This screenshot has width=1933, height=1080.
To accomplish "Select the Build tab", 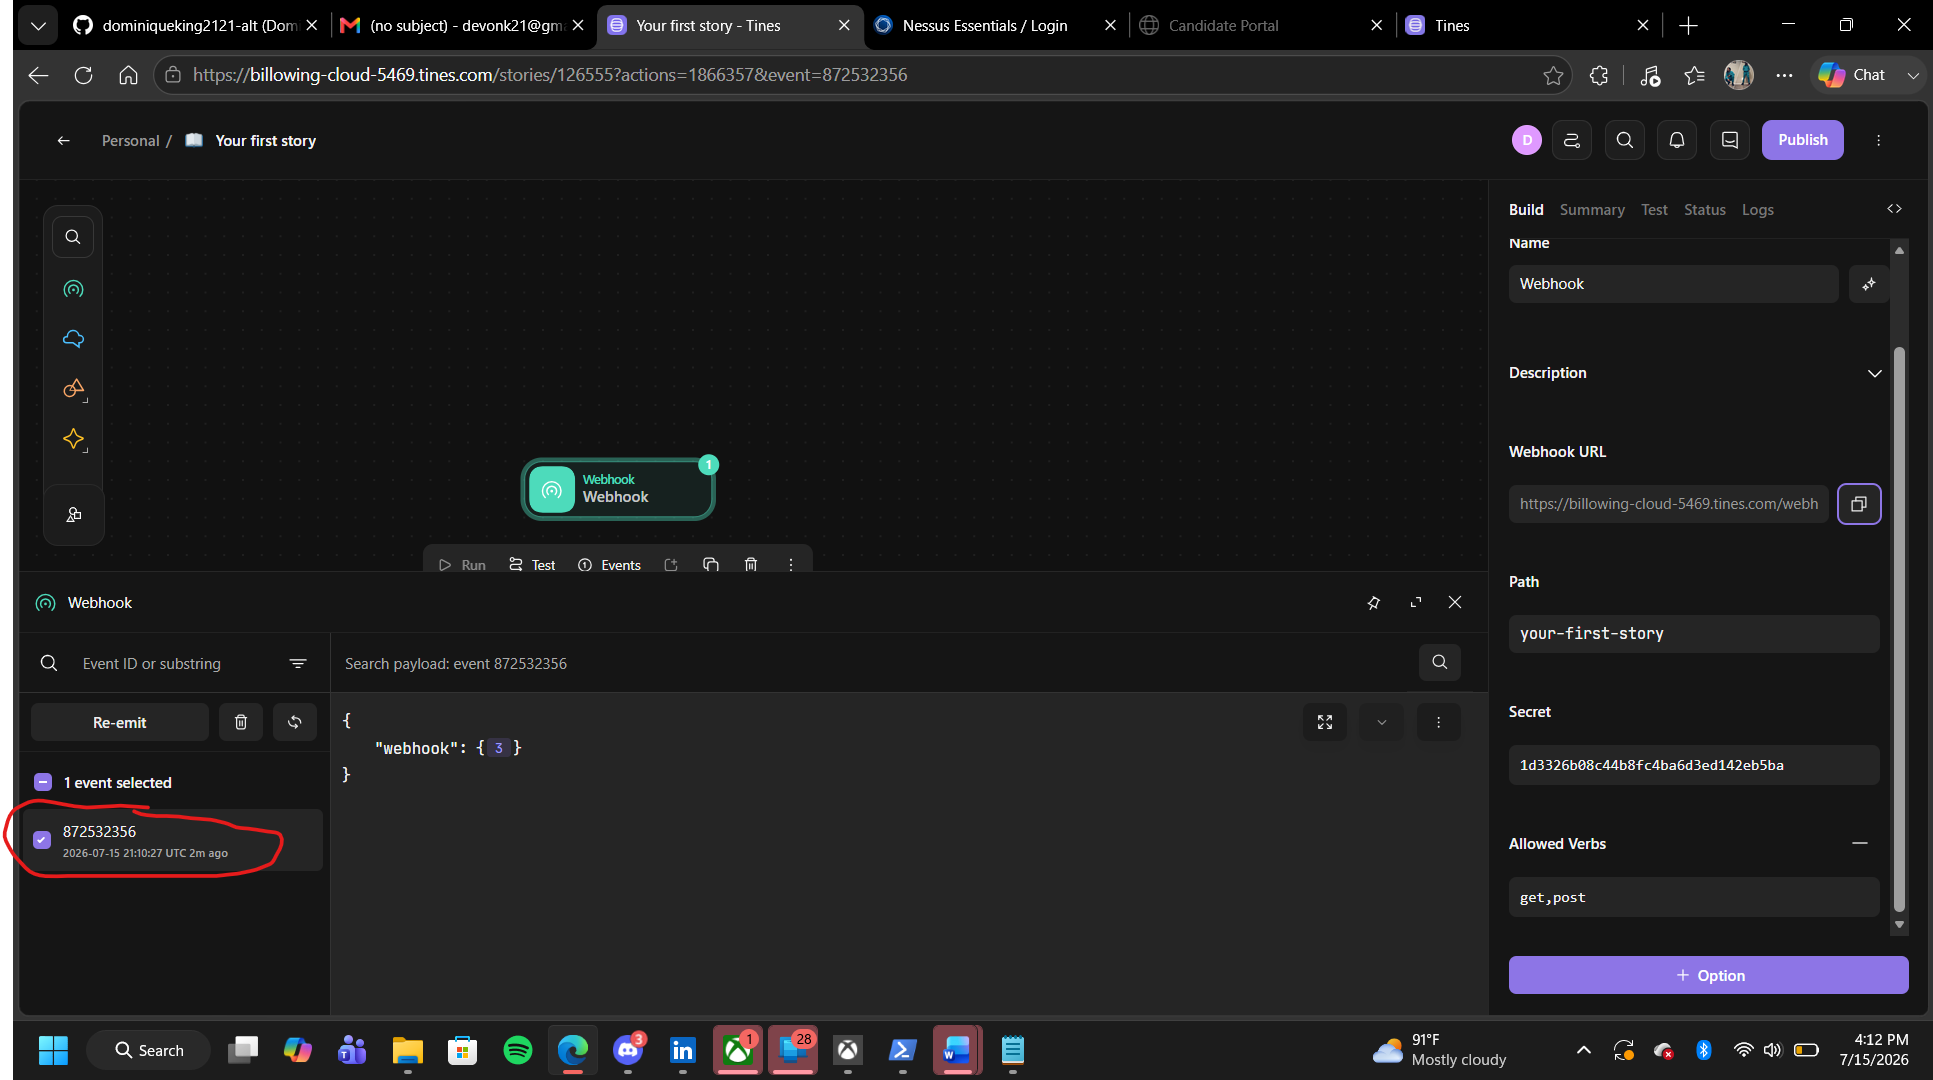I will (1526, 209).
